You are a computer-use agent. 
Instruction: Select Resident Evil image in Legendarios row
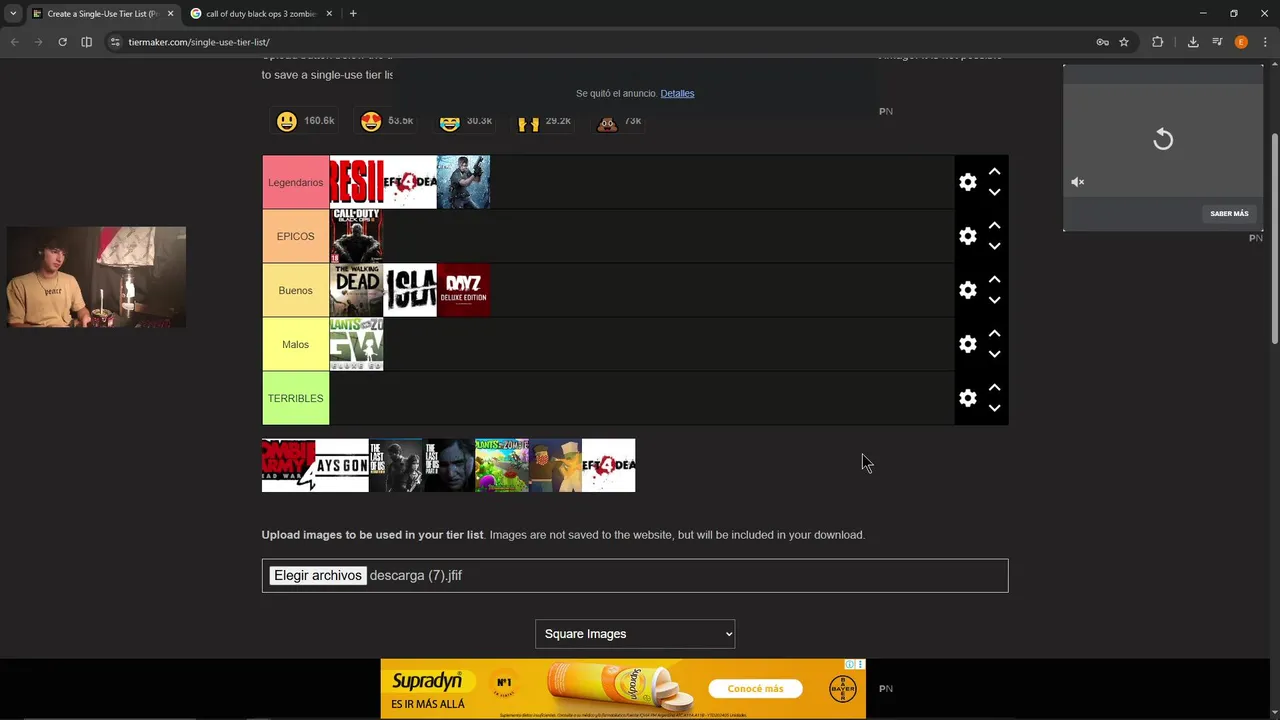[x=356, y=182]
